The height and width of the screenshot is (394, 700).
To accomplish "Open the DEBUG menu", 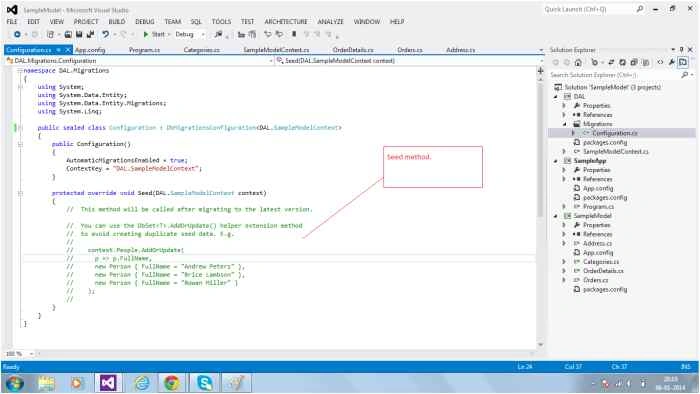I will pos(145,21).
